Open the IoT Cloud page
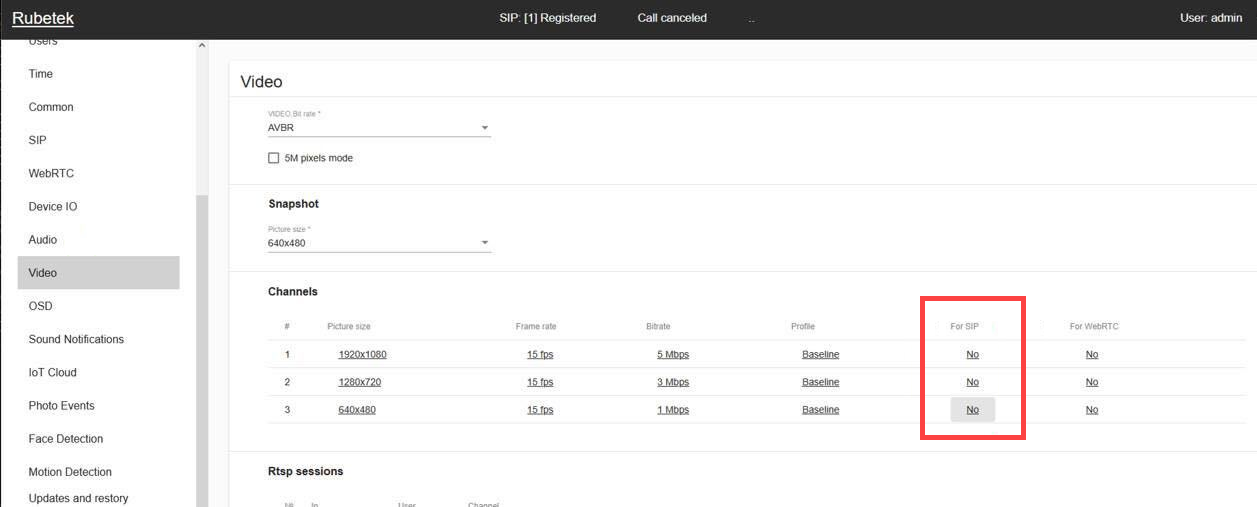 [53, 372]
